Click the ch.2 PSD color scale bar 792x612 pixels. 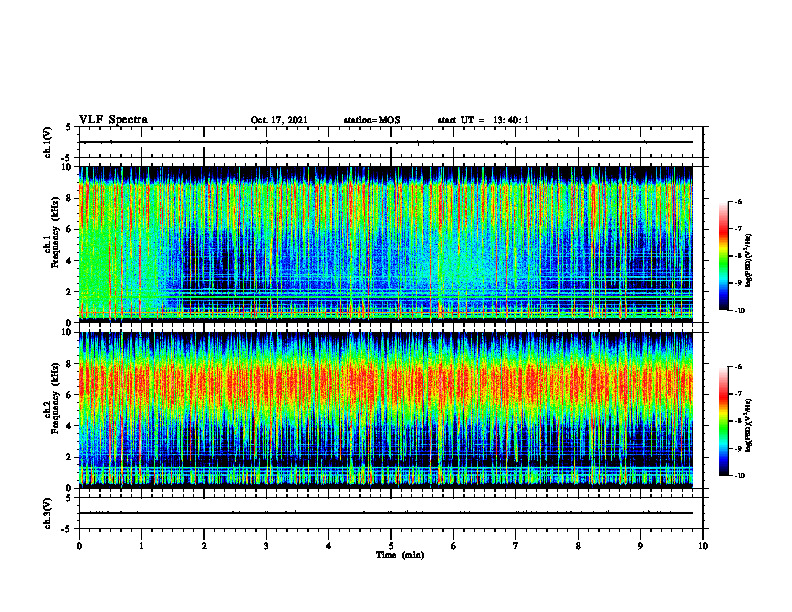coord(723,421)
